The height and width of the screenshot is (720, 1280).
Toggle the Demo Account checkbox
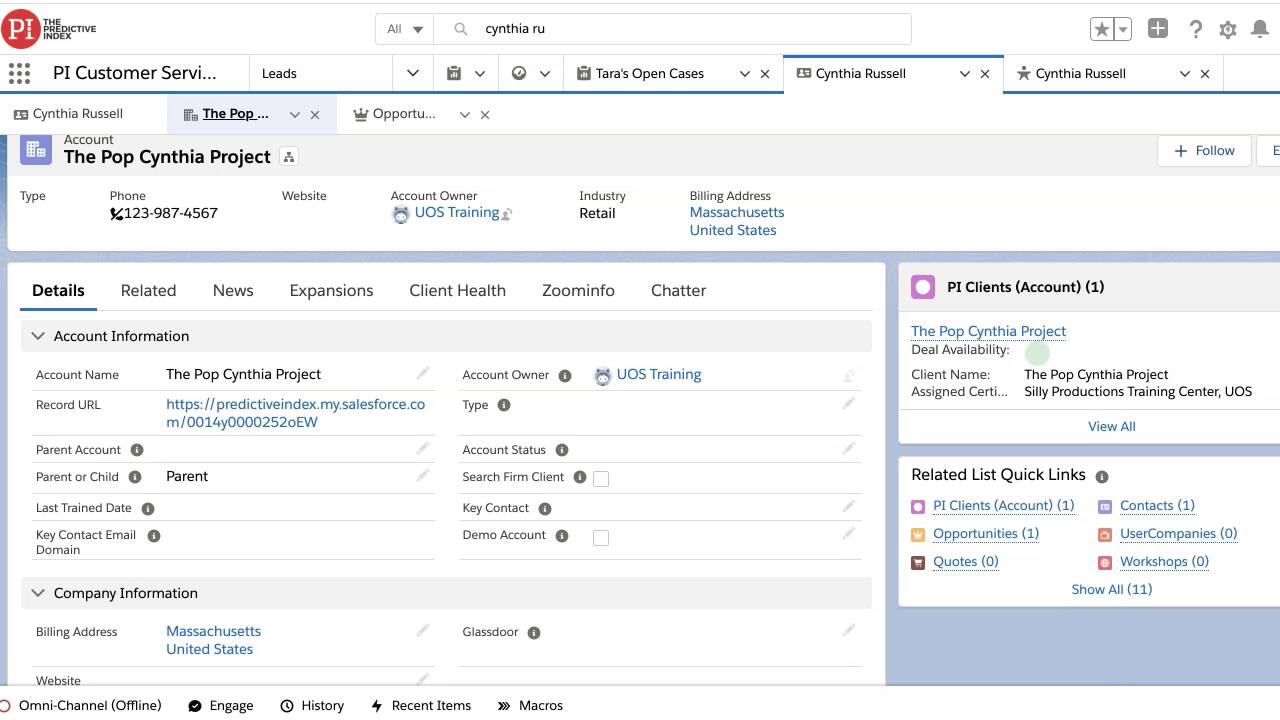tap(601, 537)
